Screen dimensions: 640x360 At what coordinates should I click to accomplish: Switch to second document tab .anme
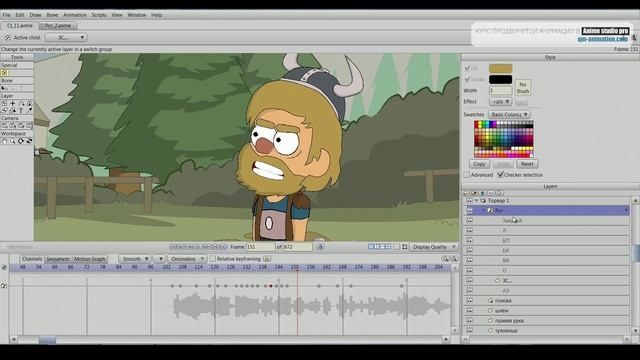coord(58,26)
